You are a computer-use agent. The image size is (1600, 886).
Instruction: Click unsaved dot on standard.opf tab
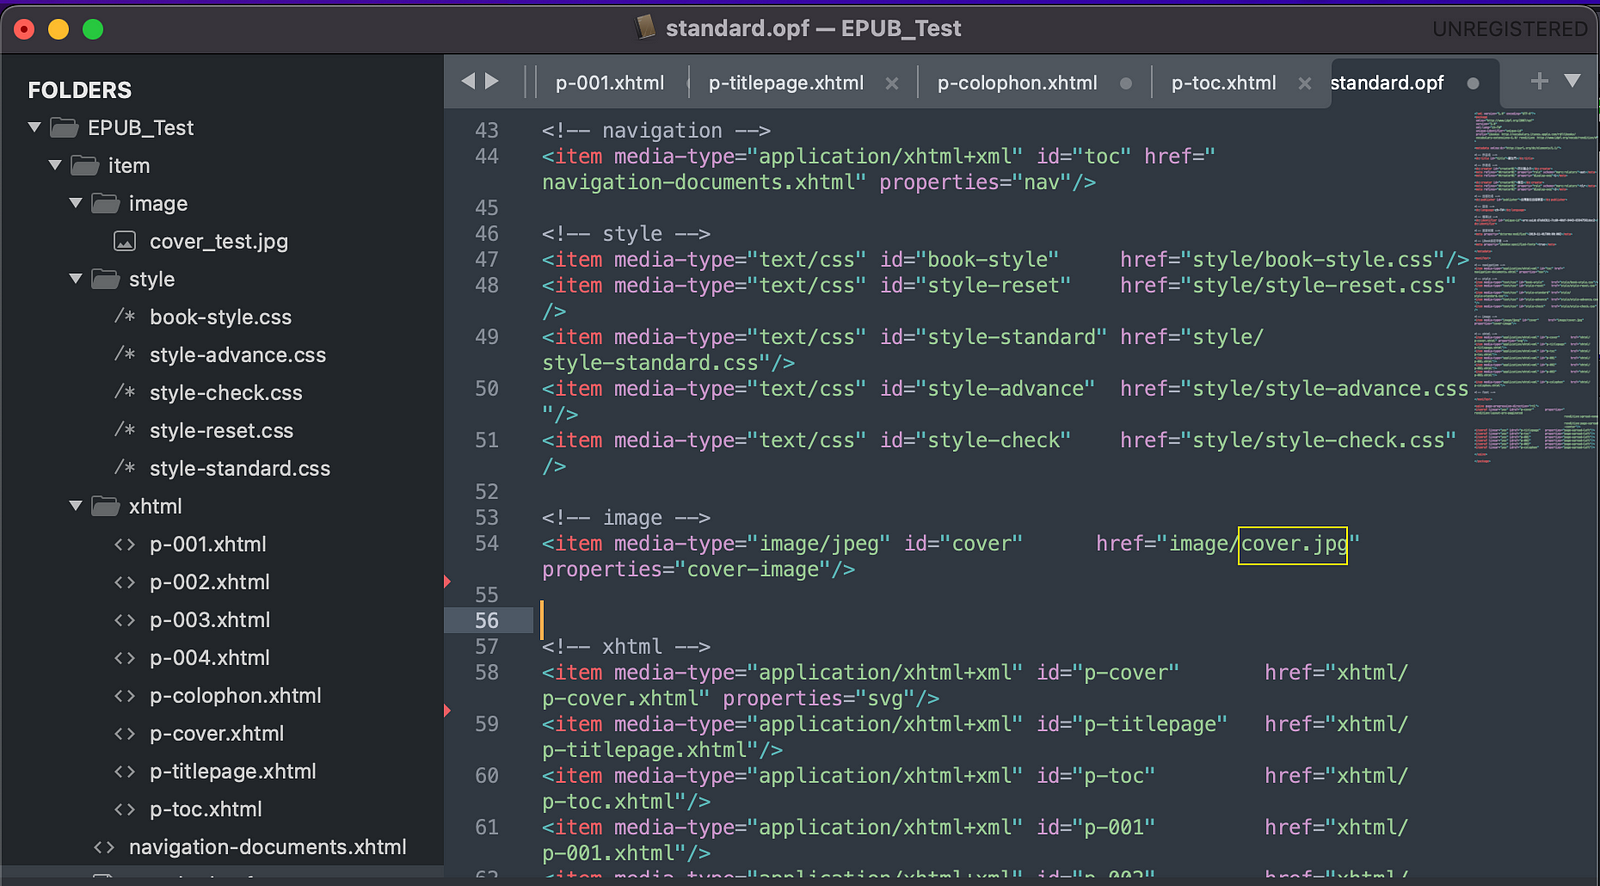point(1473,84)
